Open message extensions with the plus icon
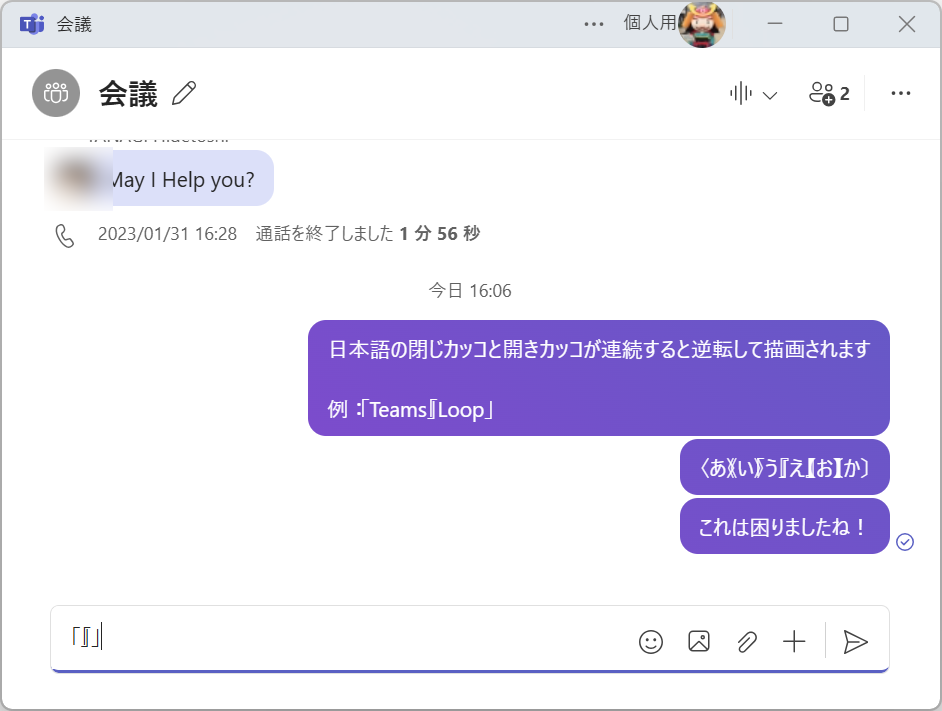Screen dimensions: 942x711 click(x=795, y=641)
